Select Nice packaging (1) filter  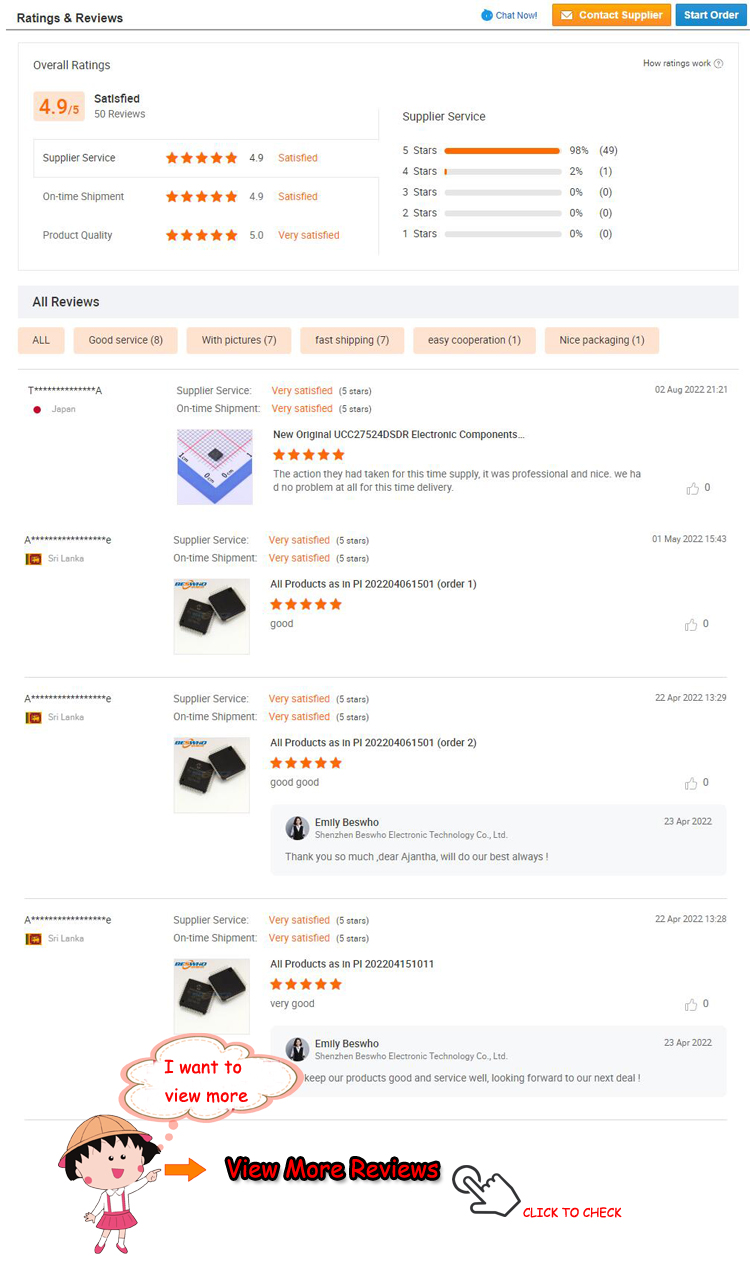point(602,340)
